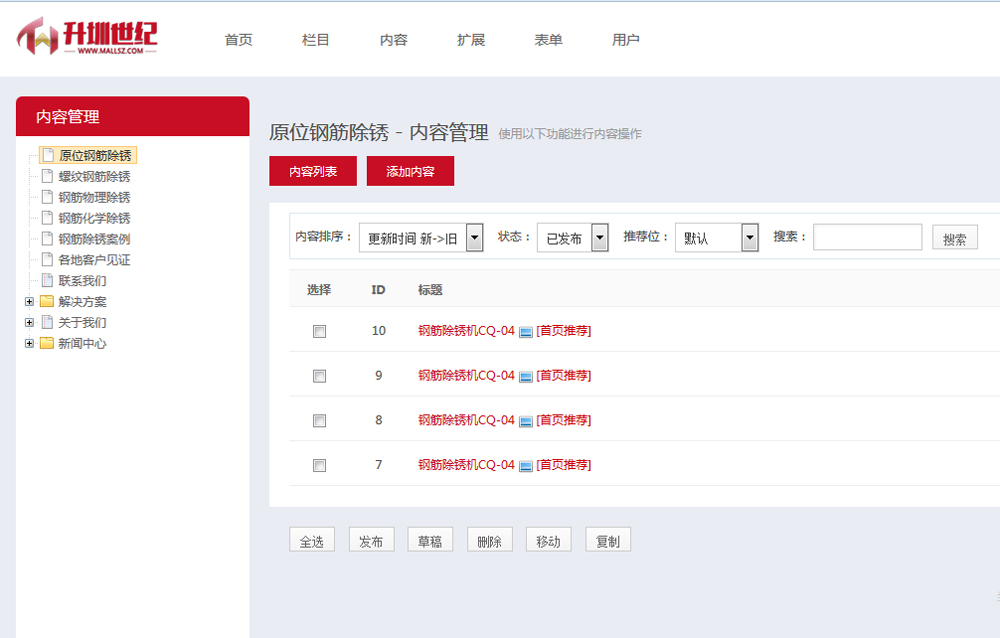The height and width of the screenshot is (638, 1000).
Task: Open 用户 in top navigation
Action: point(626,40)
